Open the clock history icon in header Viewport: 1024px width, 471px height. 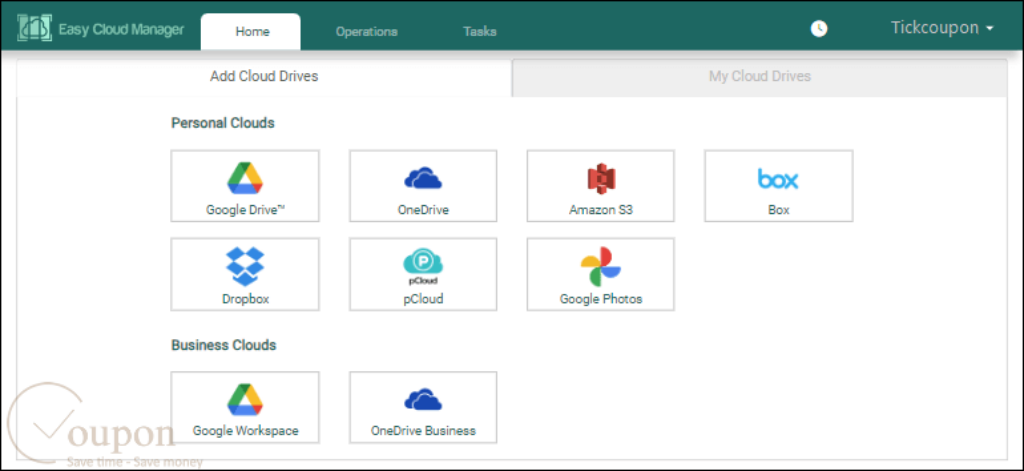click(818, 29)
